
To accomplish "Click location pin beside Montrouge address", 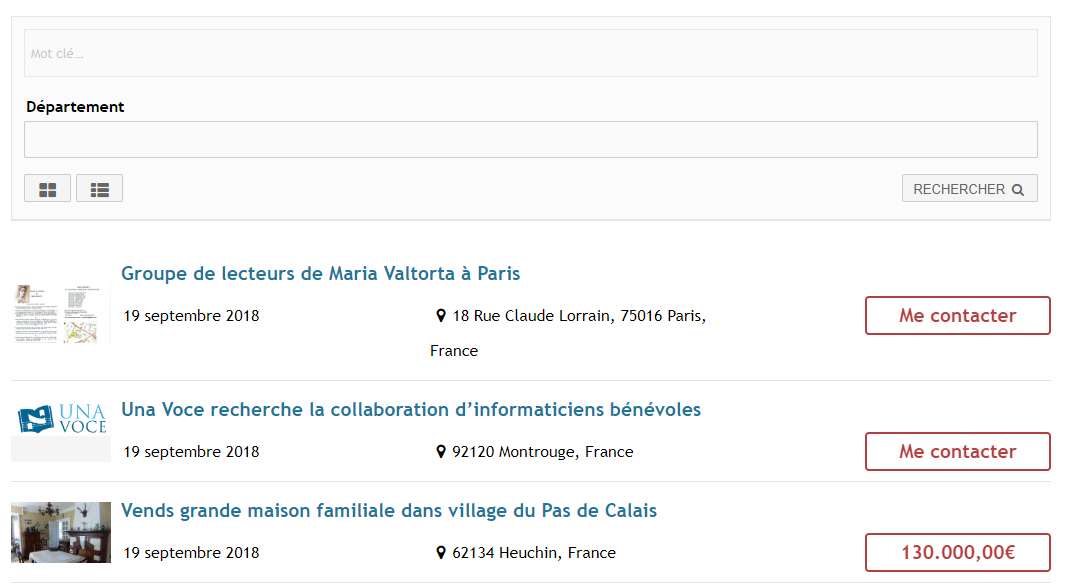I will click(441, 452).
